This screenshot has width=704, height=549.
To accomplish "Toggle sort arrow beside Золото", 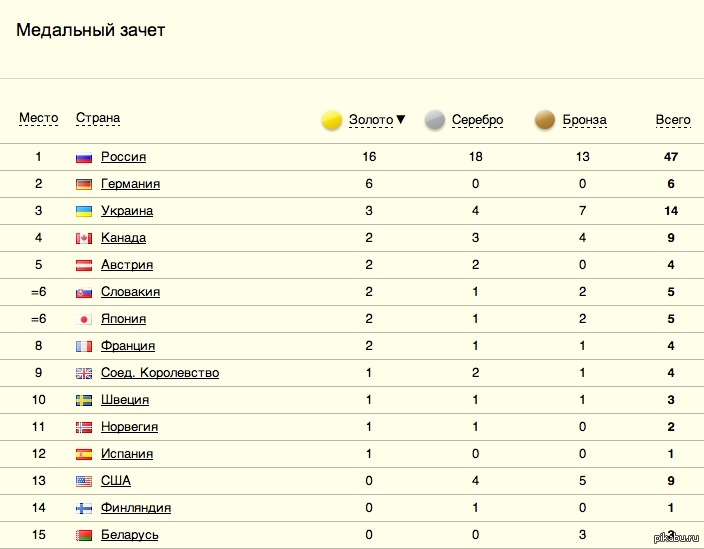I will (401, 119).
